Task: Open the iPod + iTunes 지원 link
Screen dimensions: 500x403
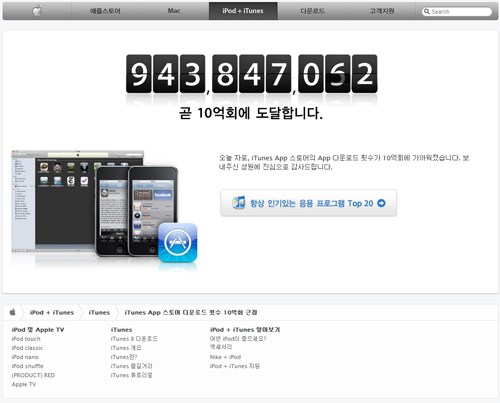Action: coord(235,366)
